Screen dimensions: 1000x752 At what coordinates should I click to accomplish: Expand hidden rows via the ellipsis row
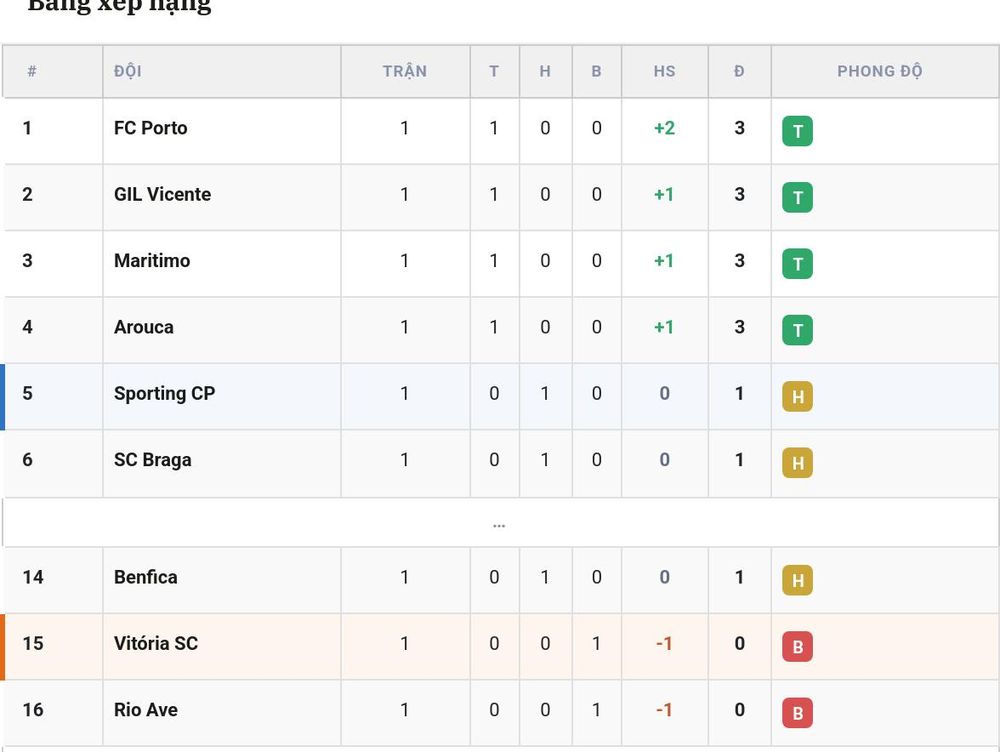[x=499, y=523]
